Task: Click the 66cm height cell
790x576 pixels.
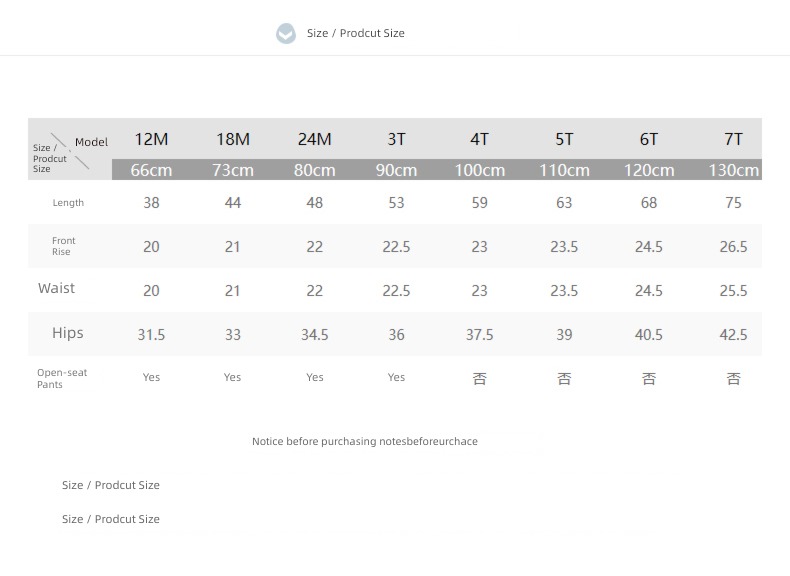Action: [x=151, y=170]
